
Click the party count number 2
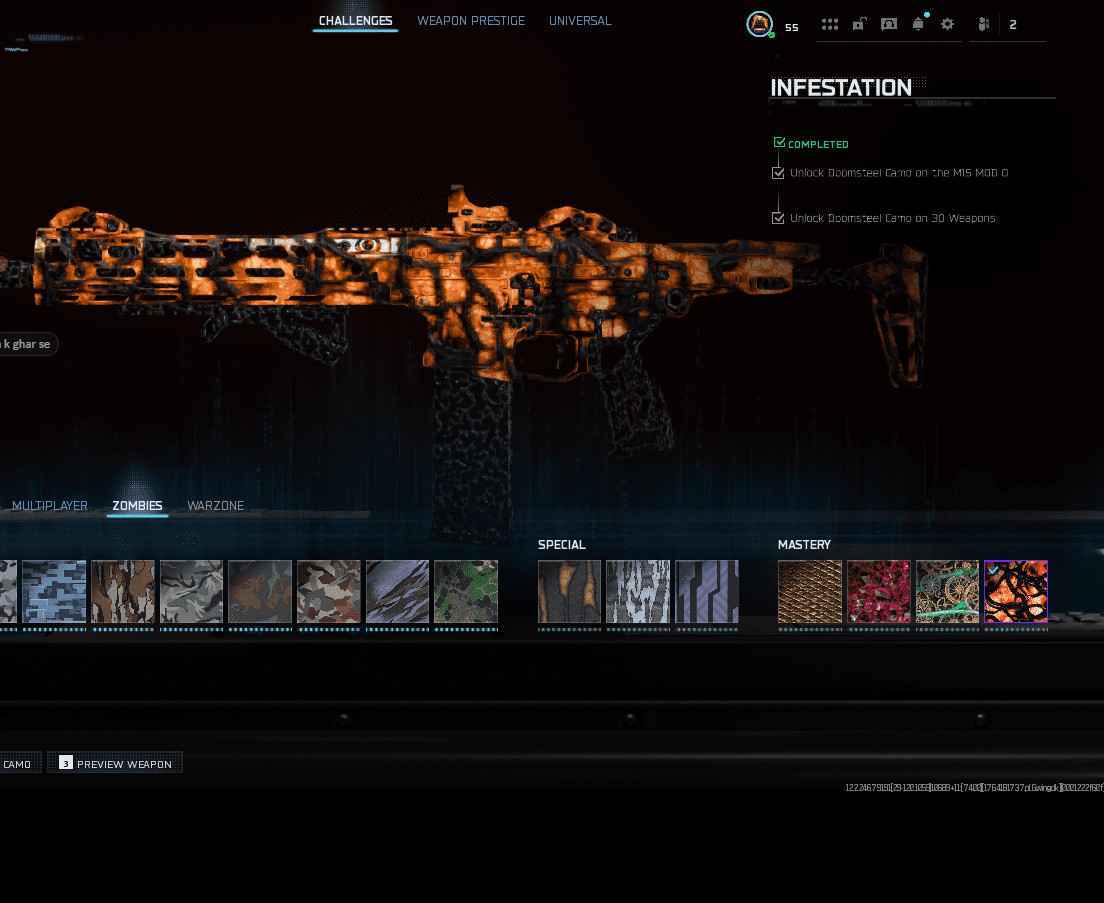(x=1012, y=25)
